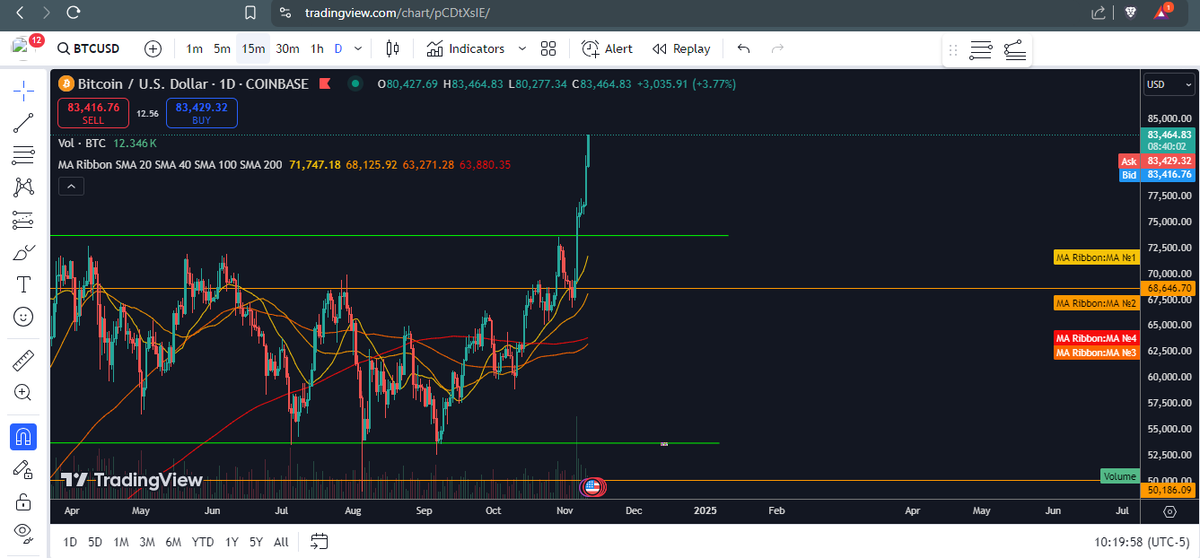The width and height of the screenshot is (1200, 558).
Task: Undo the last chart action
Action: coord(743,48)
